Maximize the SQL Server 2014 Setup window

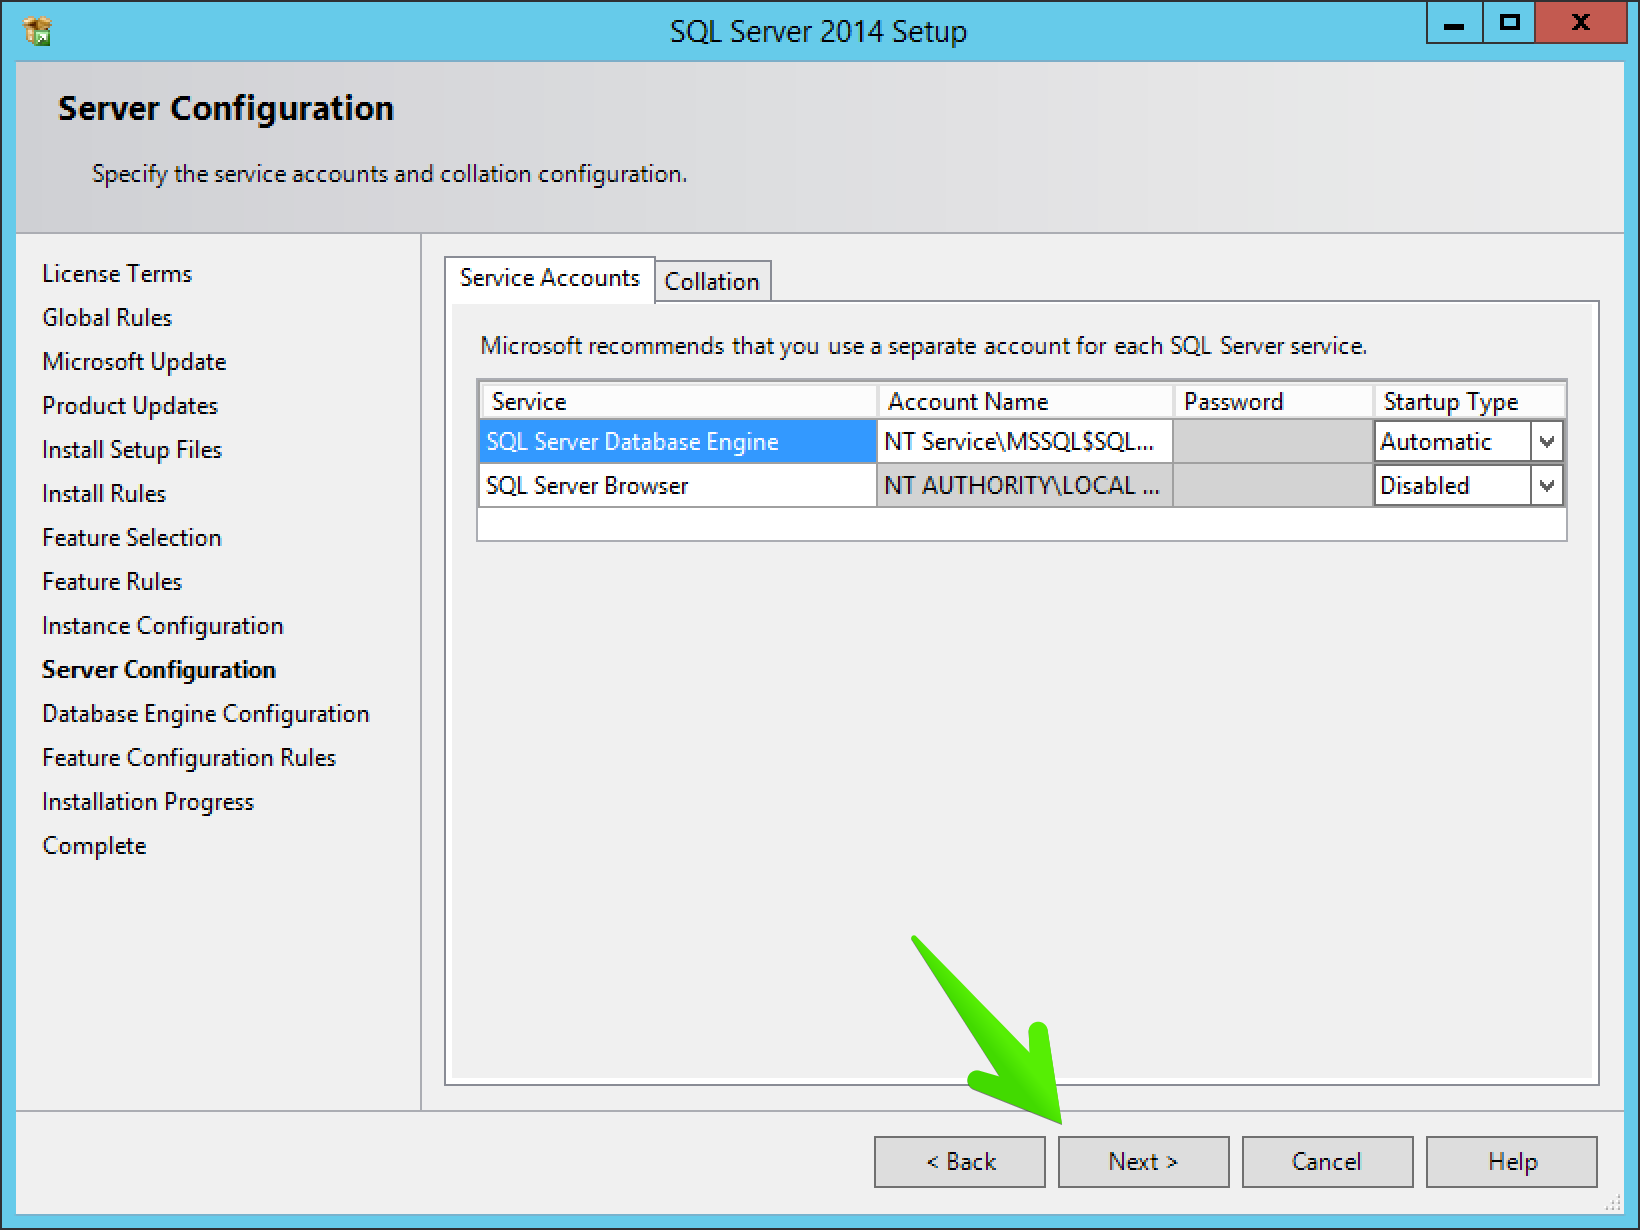[1509, 23]
